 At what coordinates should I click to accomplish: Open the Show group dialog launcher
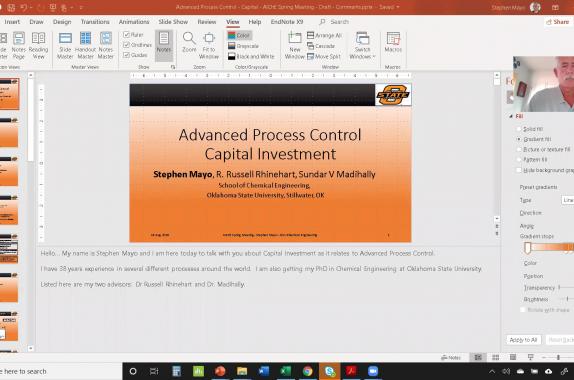(x=173, y=67)
